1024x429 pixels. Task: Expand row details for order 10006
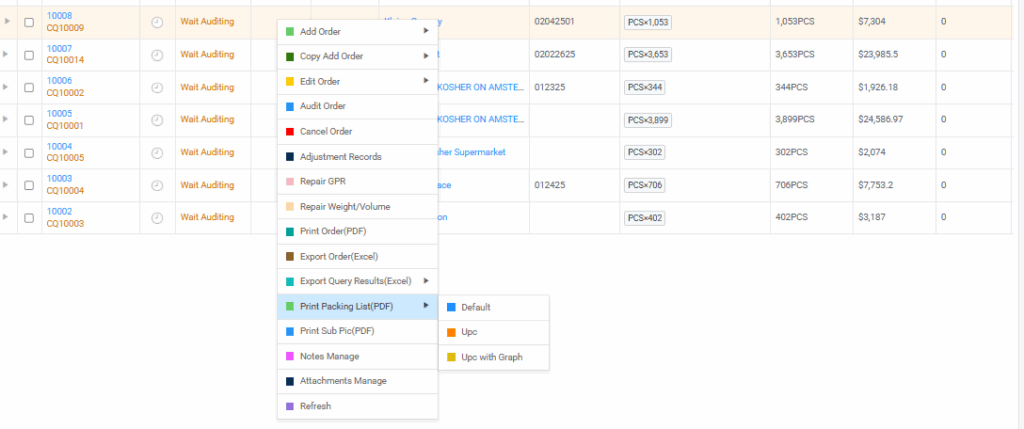point(8,87)
